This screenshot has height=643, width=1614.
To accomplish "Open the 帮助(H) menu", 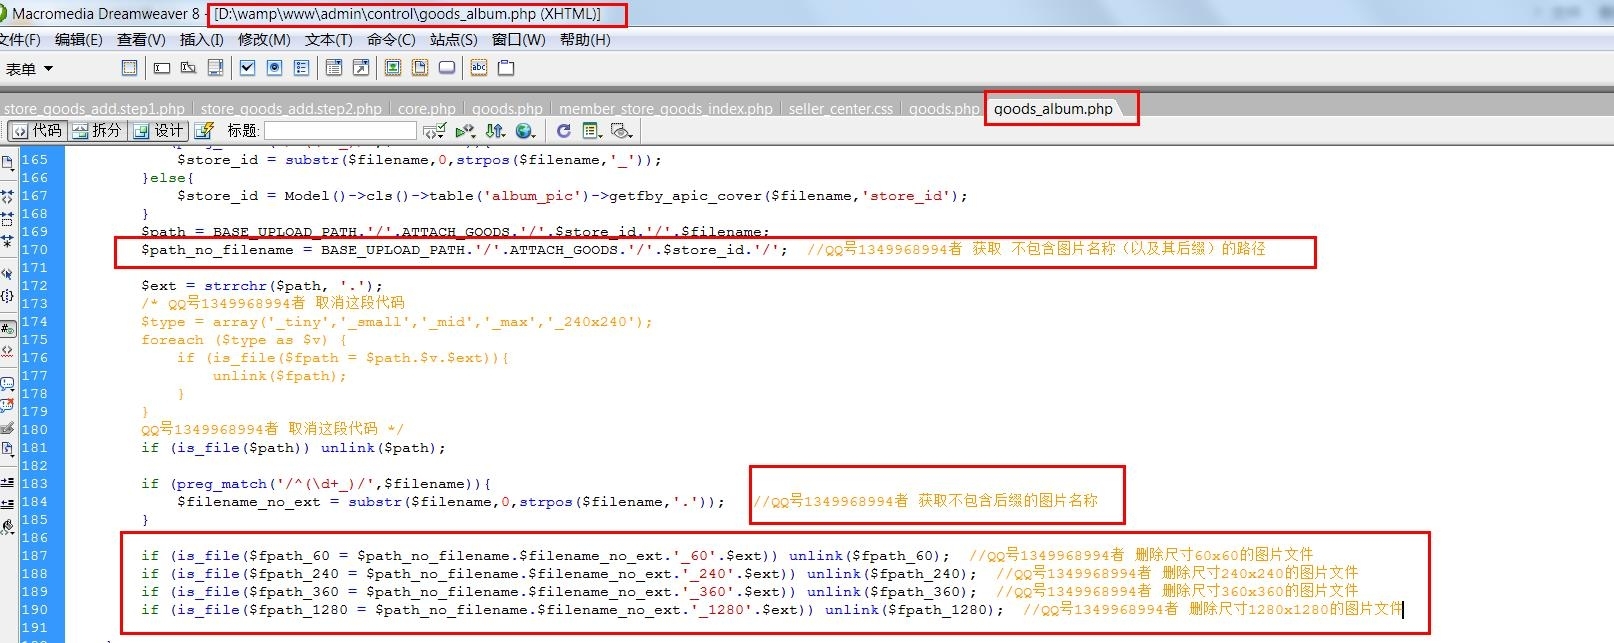I will (585, 40).
